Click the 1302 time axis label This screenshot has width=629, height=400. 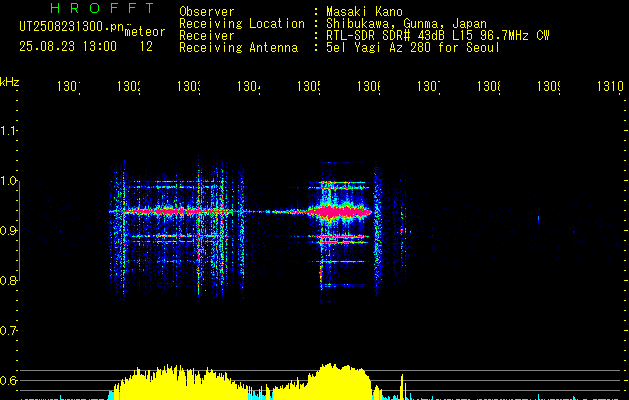coord(129,86)
